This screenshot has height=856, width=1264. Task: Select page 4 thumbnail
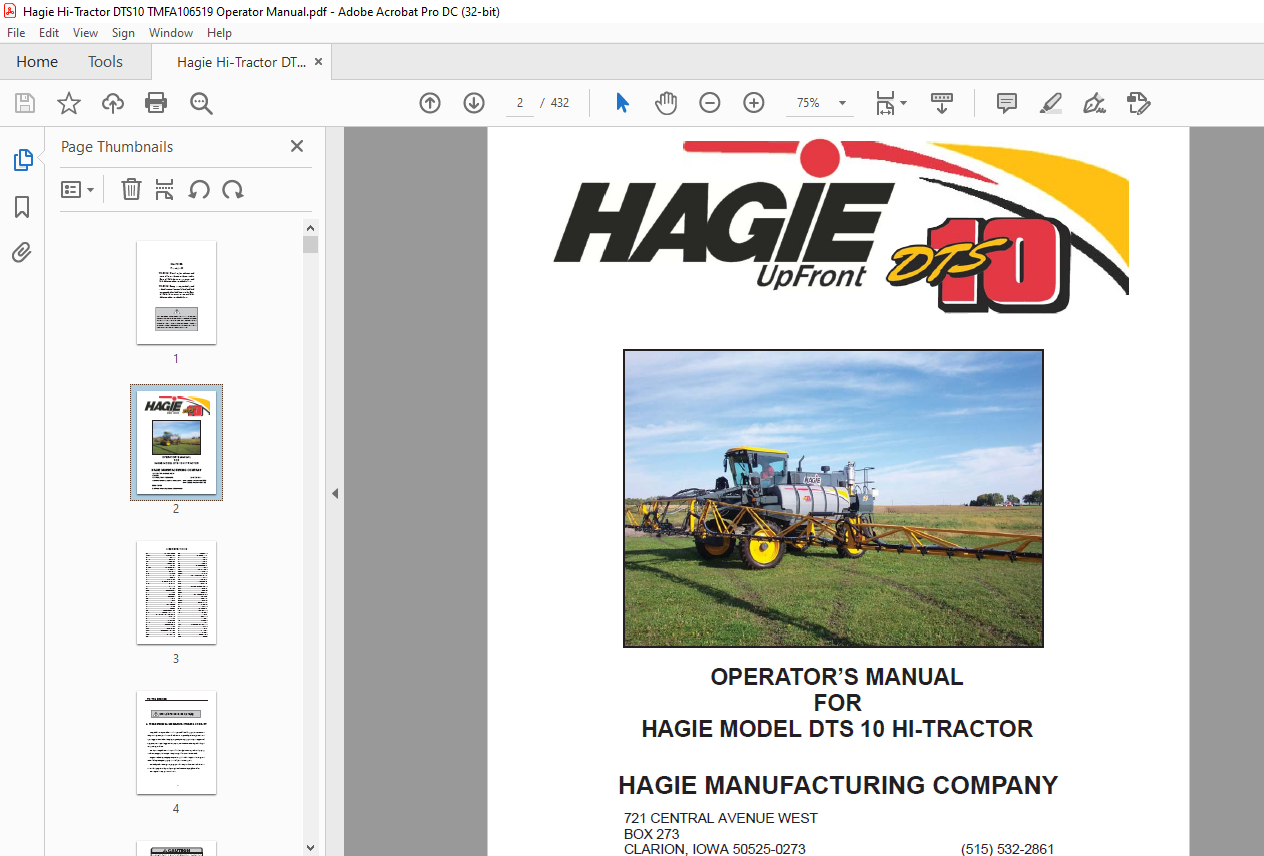pos(176,742)
